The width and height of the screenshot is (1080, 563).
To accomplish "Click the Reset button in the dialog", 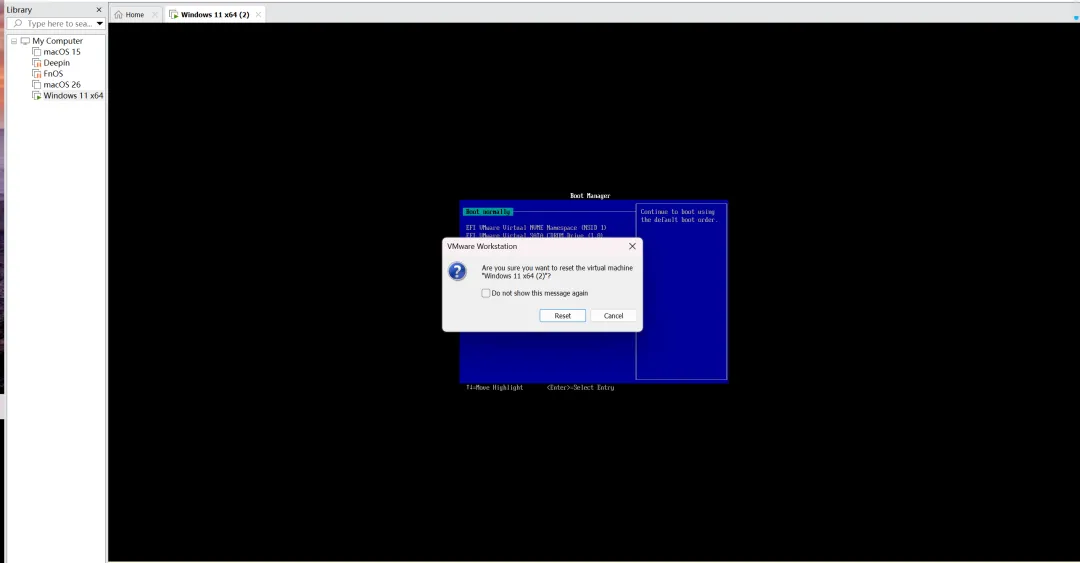I will coord(562,316).
